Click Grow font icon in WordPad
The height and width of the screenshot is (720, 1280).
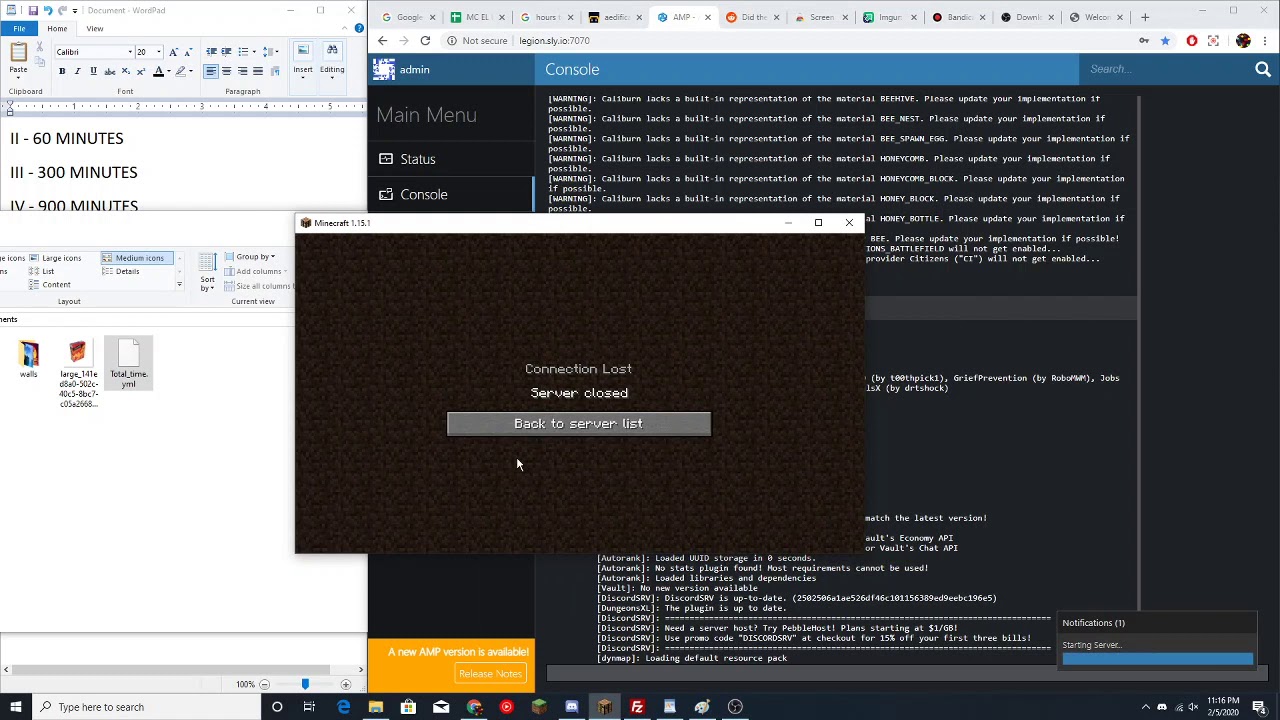(173, 52)
